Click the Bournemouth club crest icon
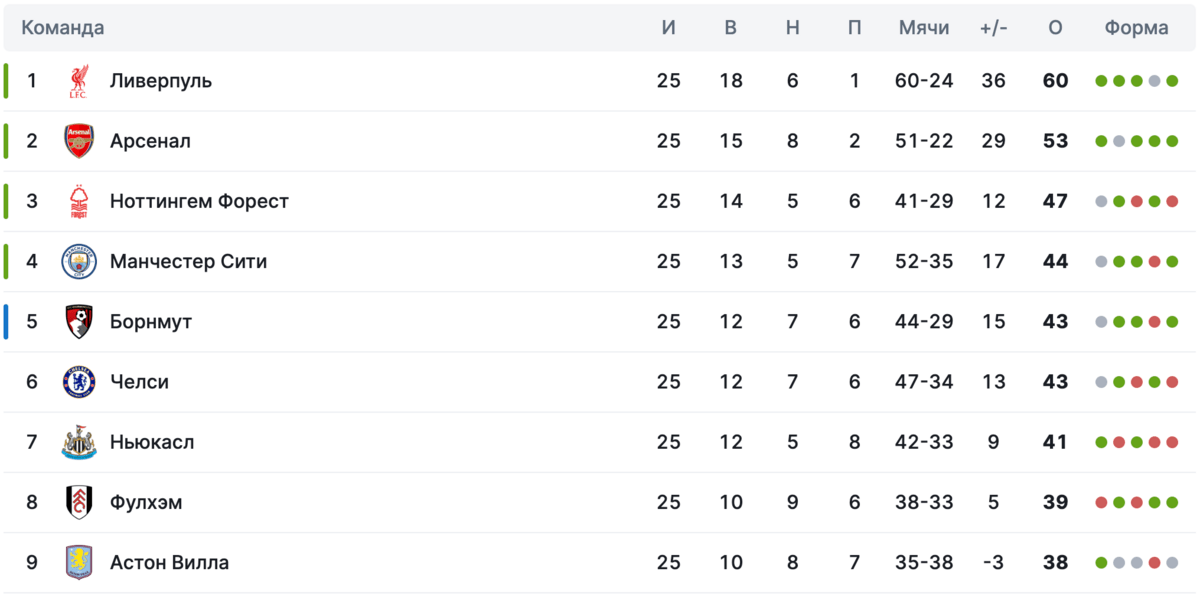The image size is (1200, 594). (x=78, y=322)
